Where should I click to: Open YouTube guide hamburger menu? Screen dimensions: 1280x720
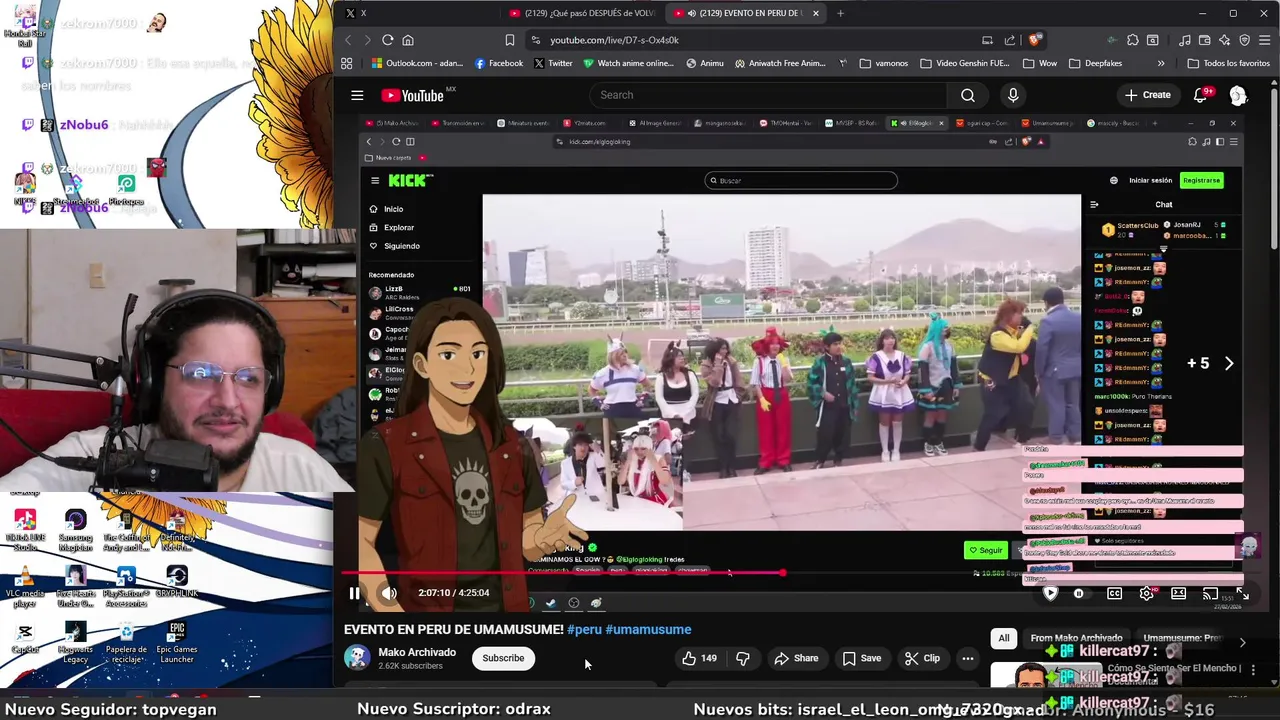(357, 95)
